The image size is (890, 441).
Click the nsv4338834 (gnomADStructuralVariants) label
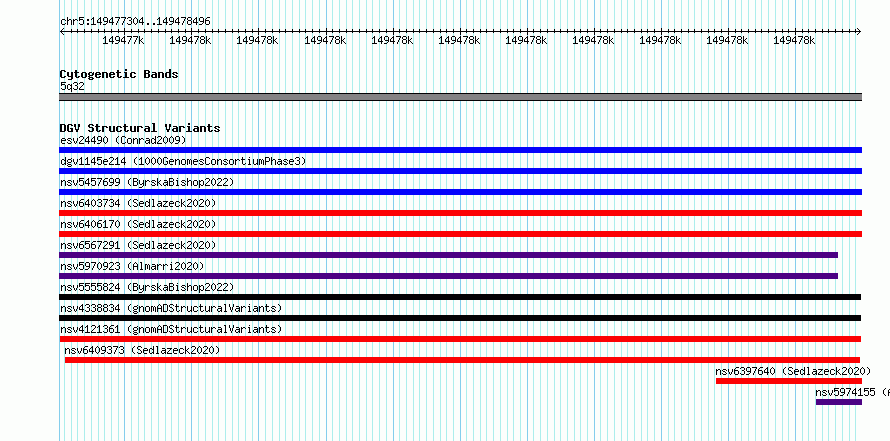pos(171,308)
